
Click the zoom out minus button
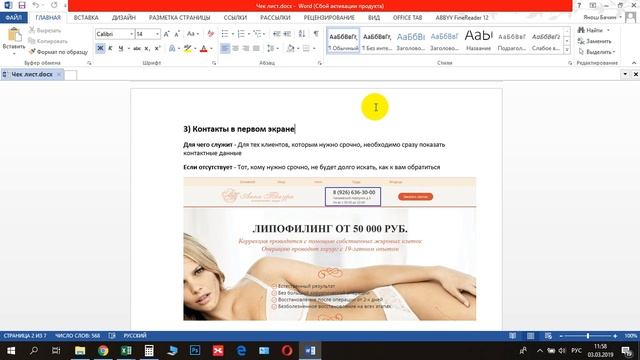tap(561, 336)
